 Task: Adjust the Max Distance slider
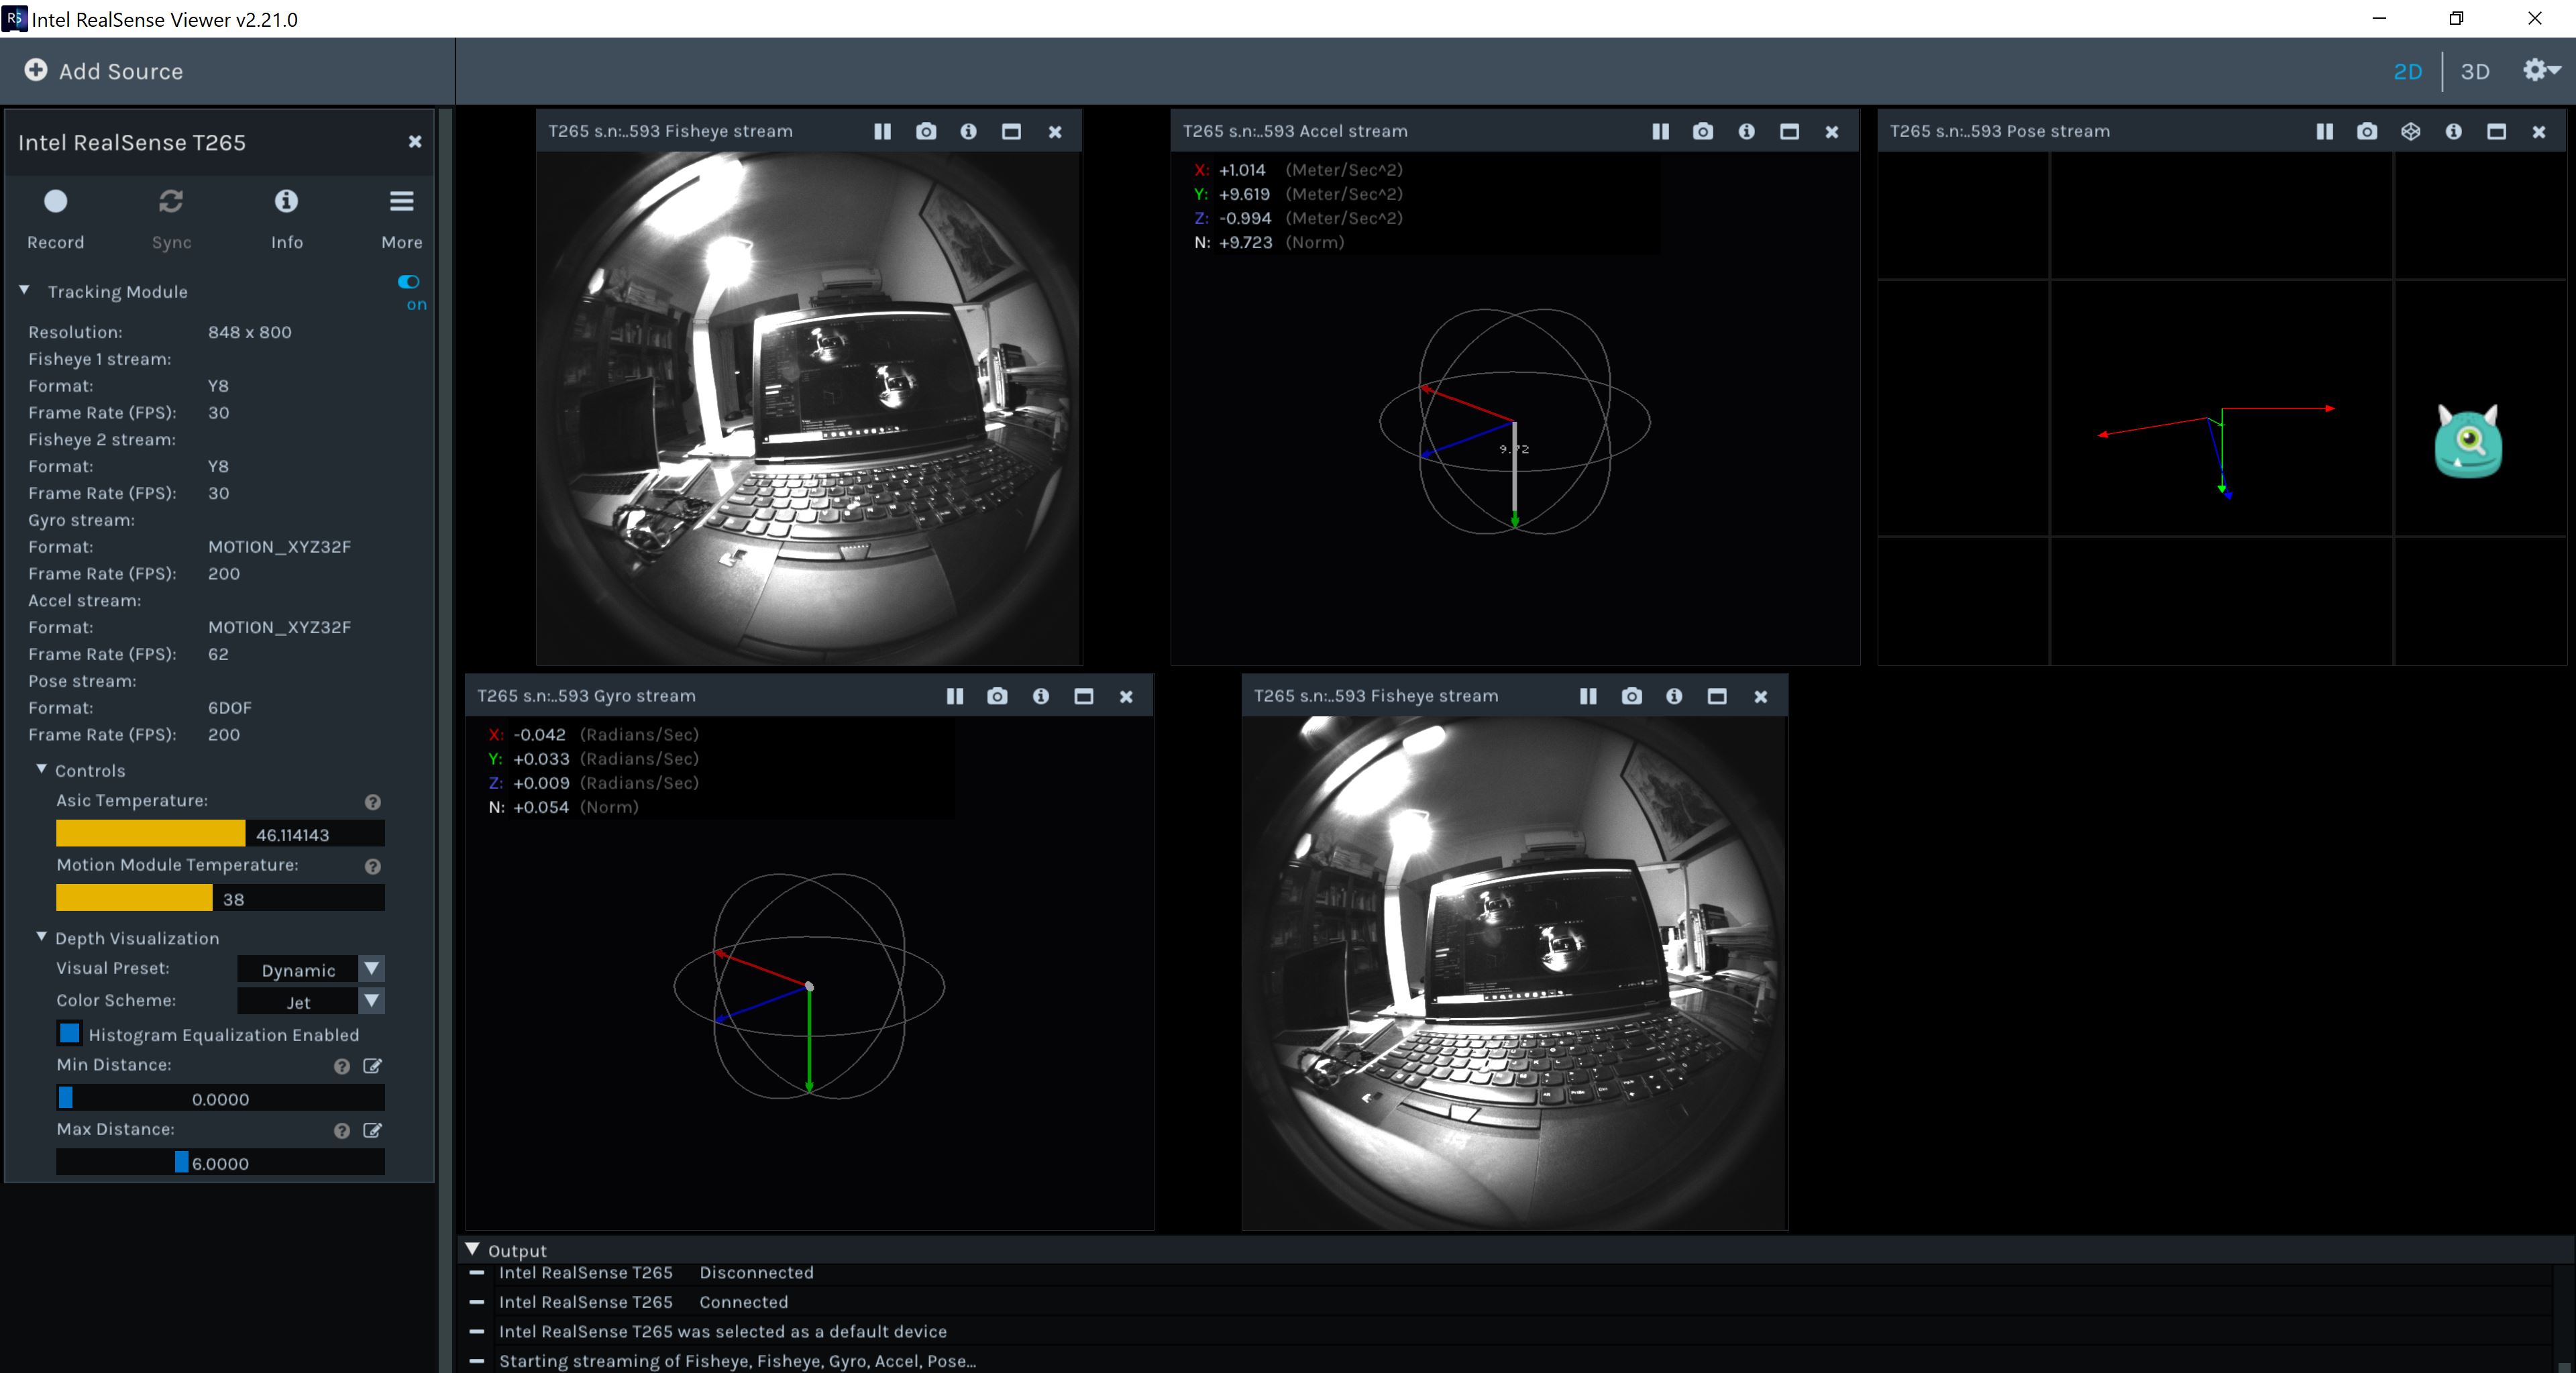point(182,1160)
